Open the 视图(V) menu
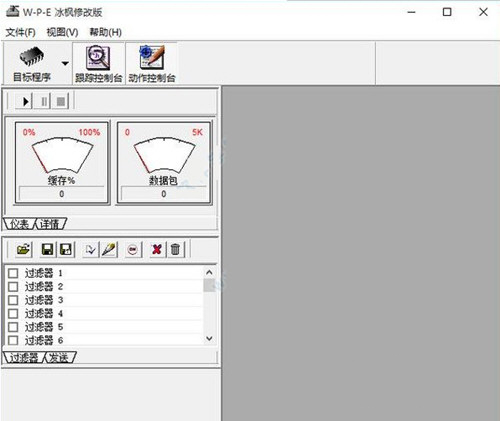500x421 pixels. click(62, 32)
